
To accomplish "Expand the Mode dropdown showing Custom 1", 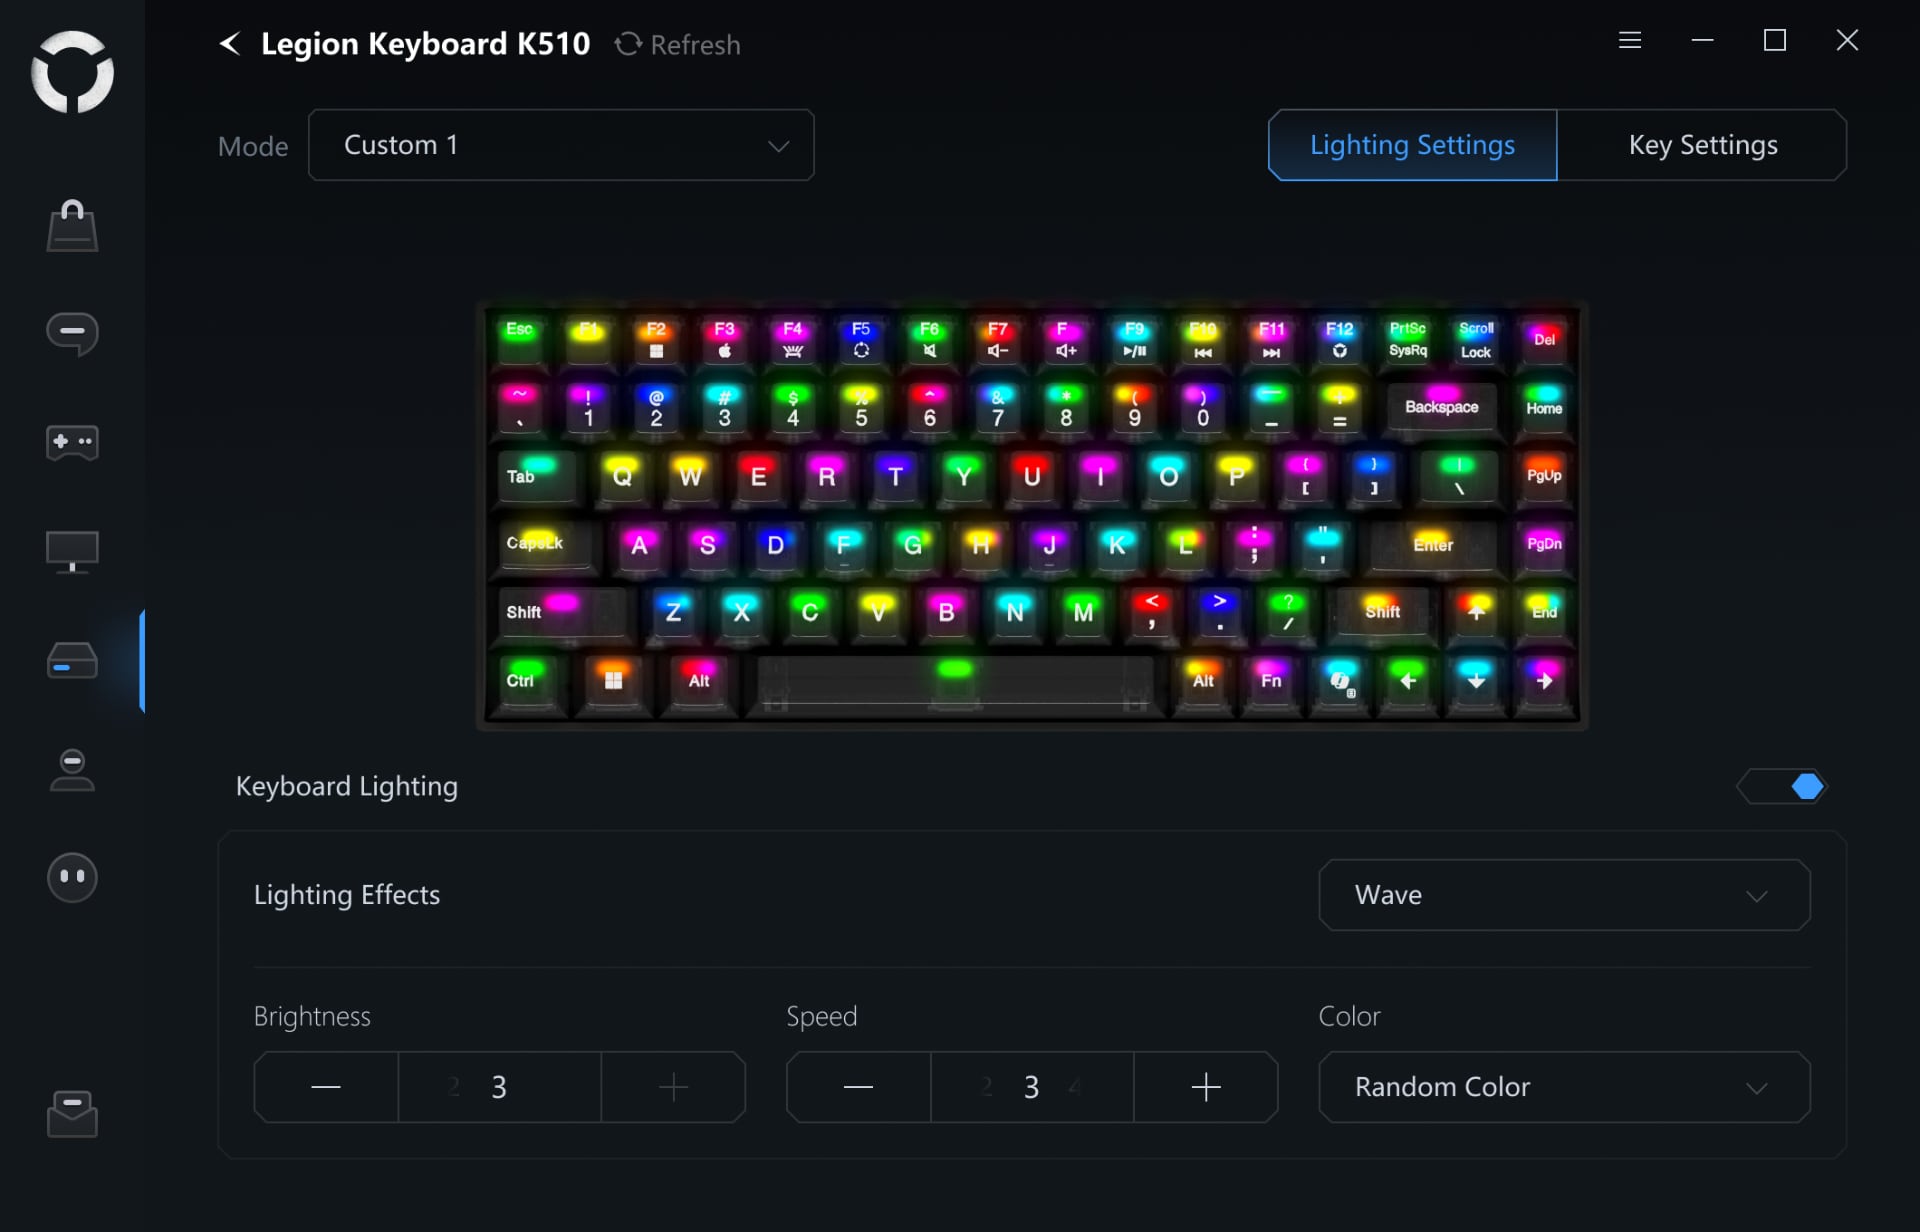I will (561, 145).
